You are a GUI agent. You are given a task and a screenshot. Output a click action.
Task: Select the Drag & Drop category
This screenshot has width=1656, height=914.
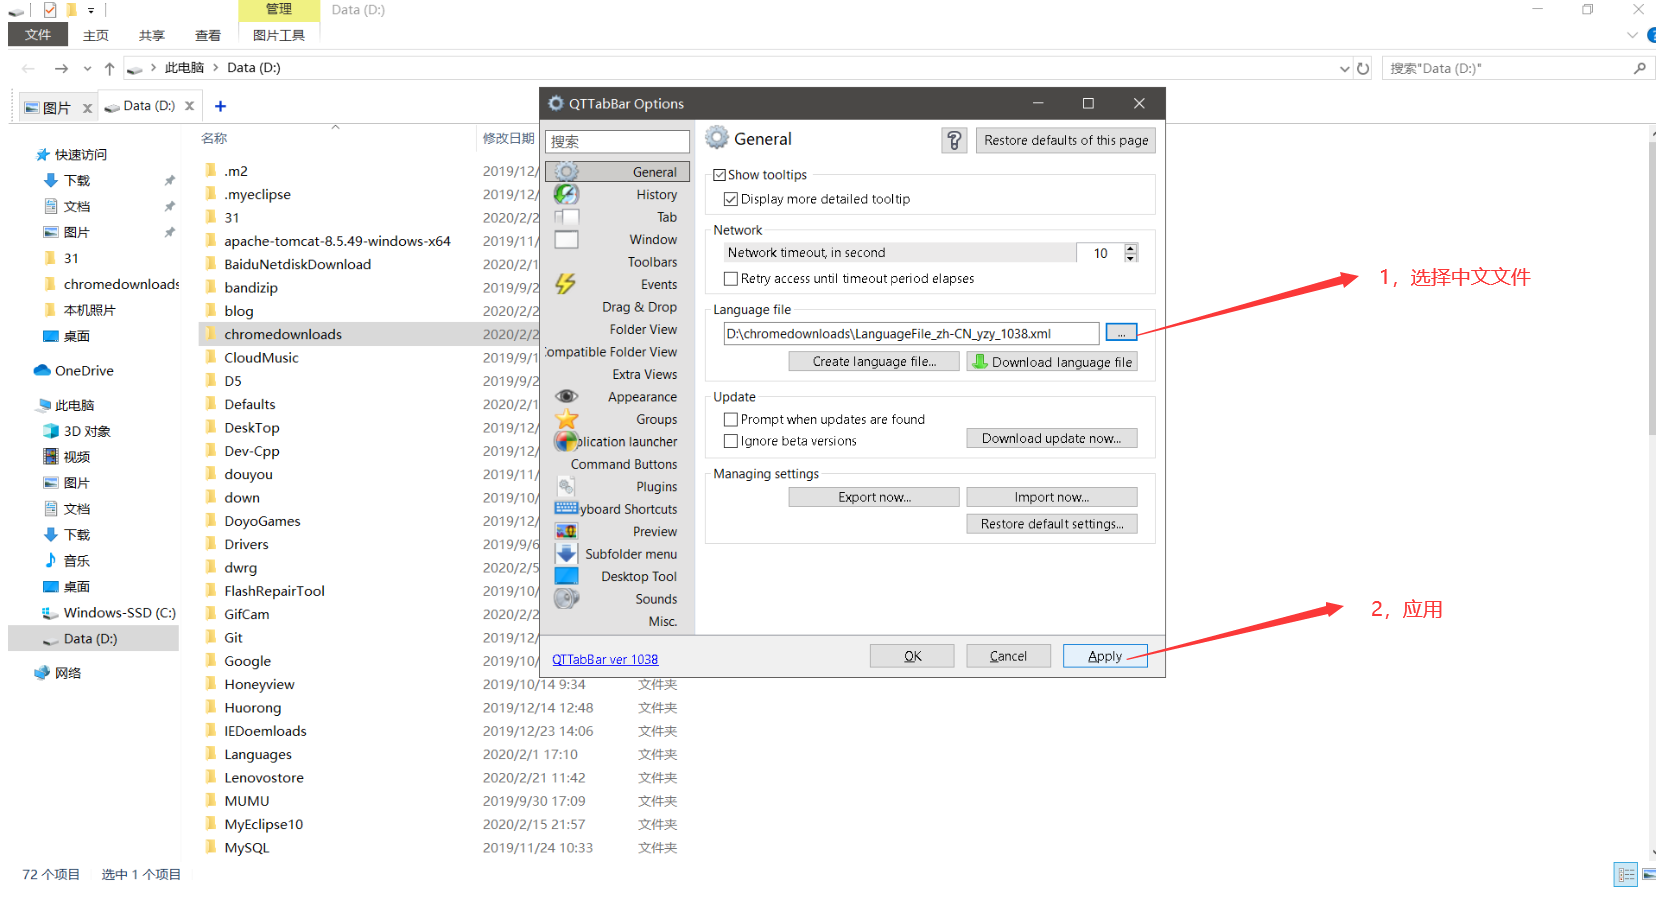click(639, 307)
